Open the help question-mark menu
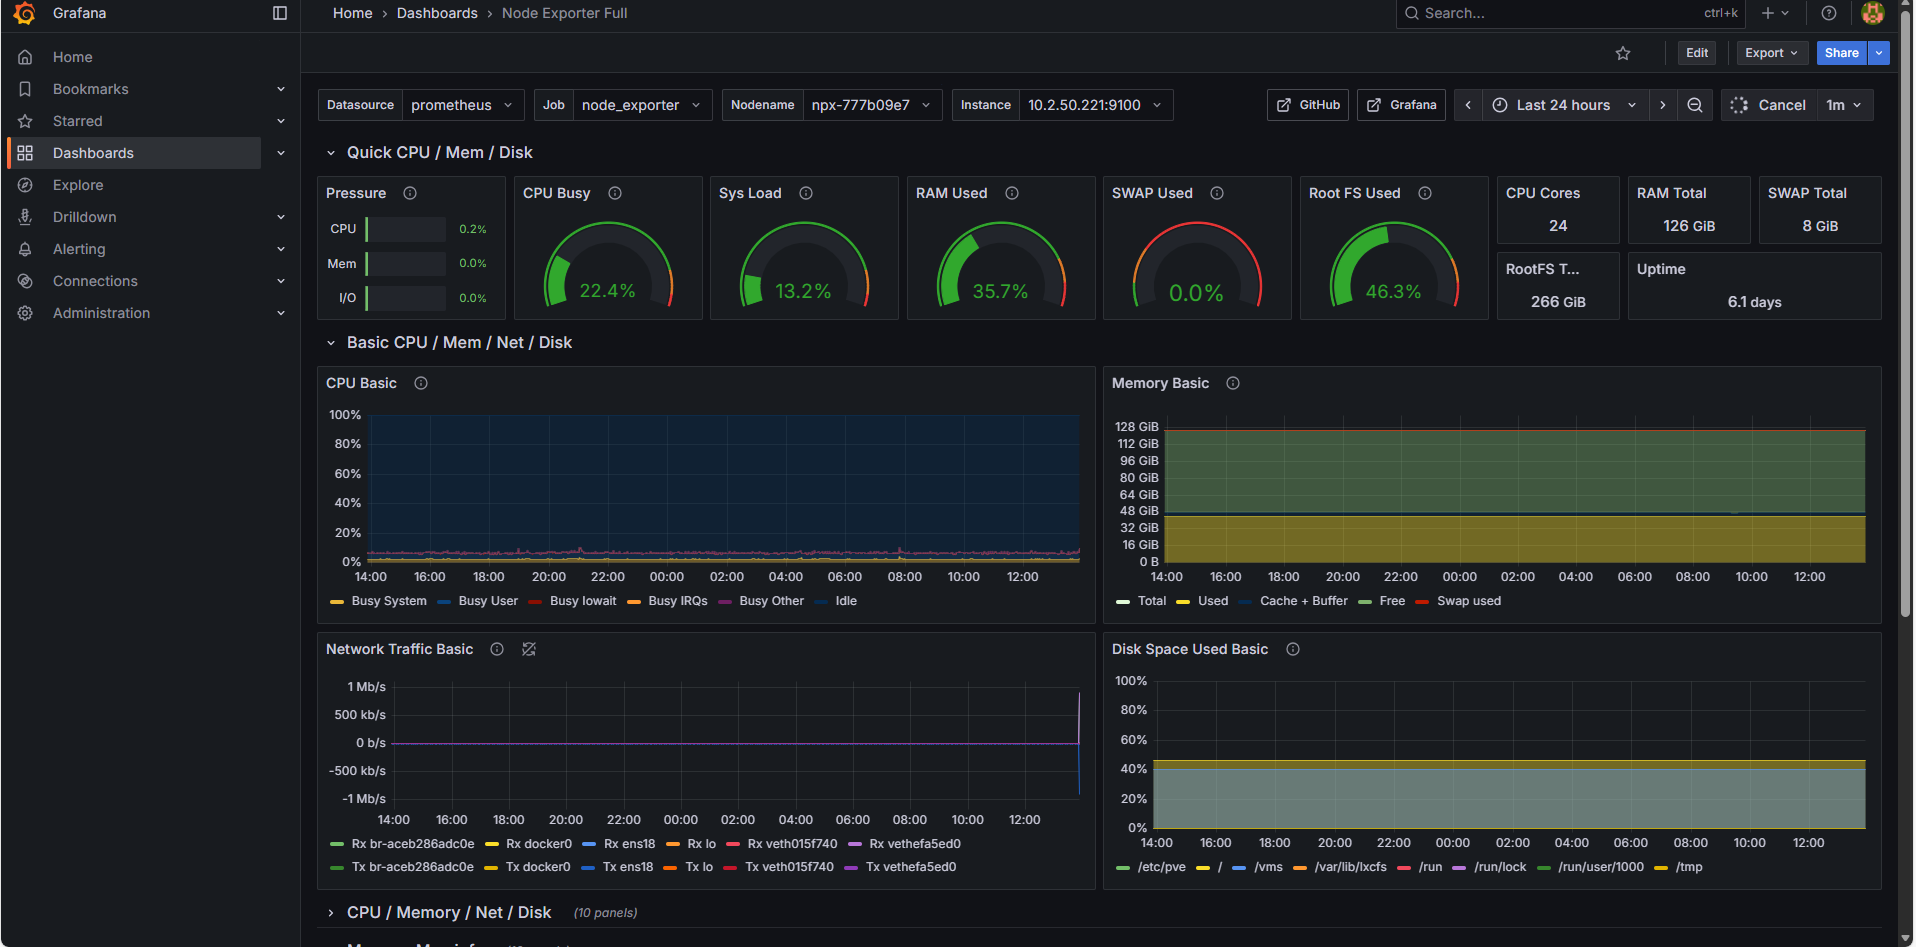Viewport: 1916px width, 947px height. click(1829, 13)
